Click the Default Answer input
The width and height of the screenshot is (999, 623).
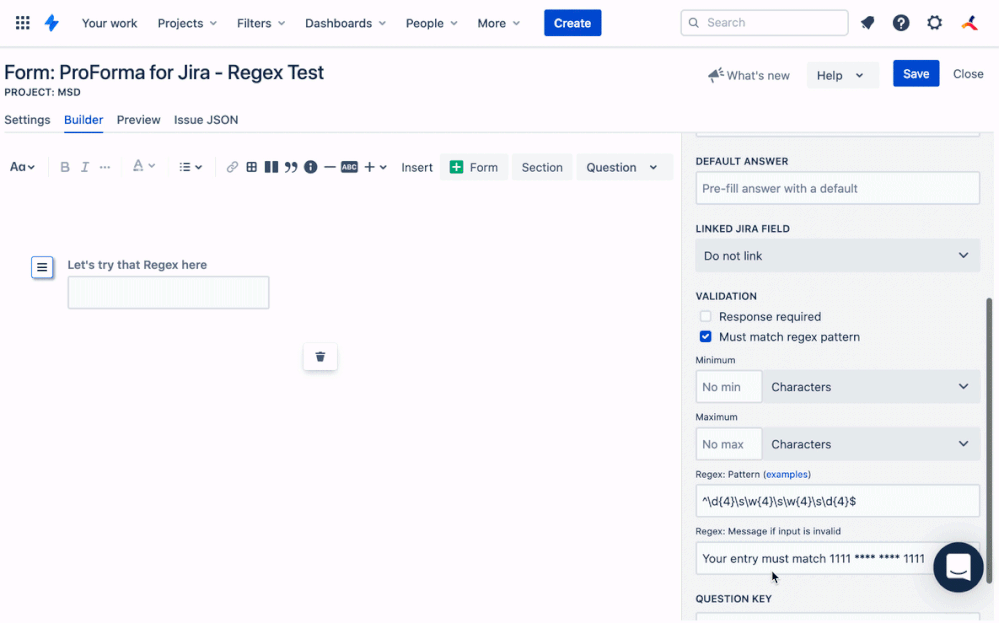click(837, 188)
